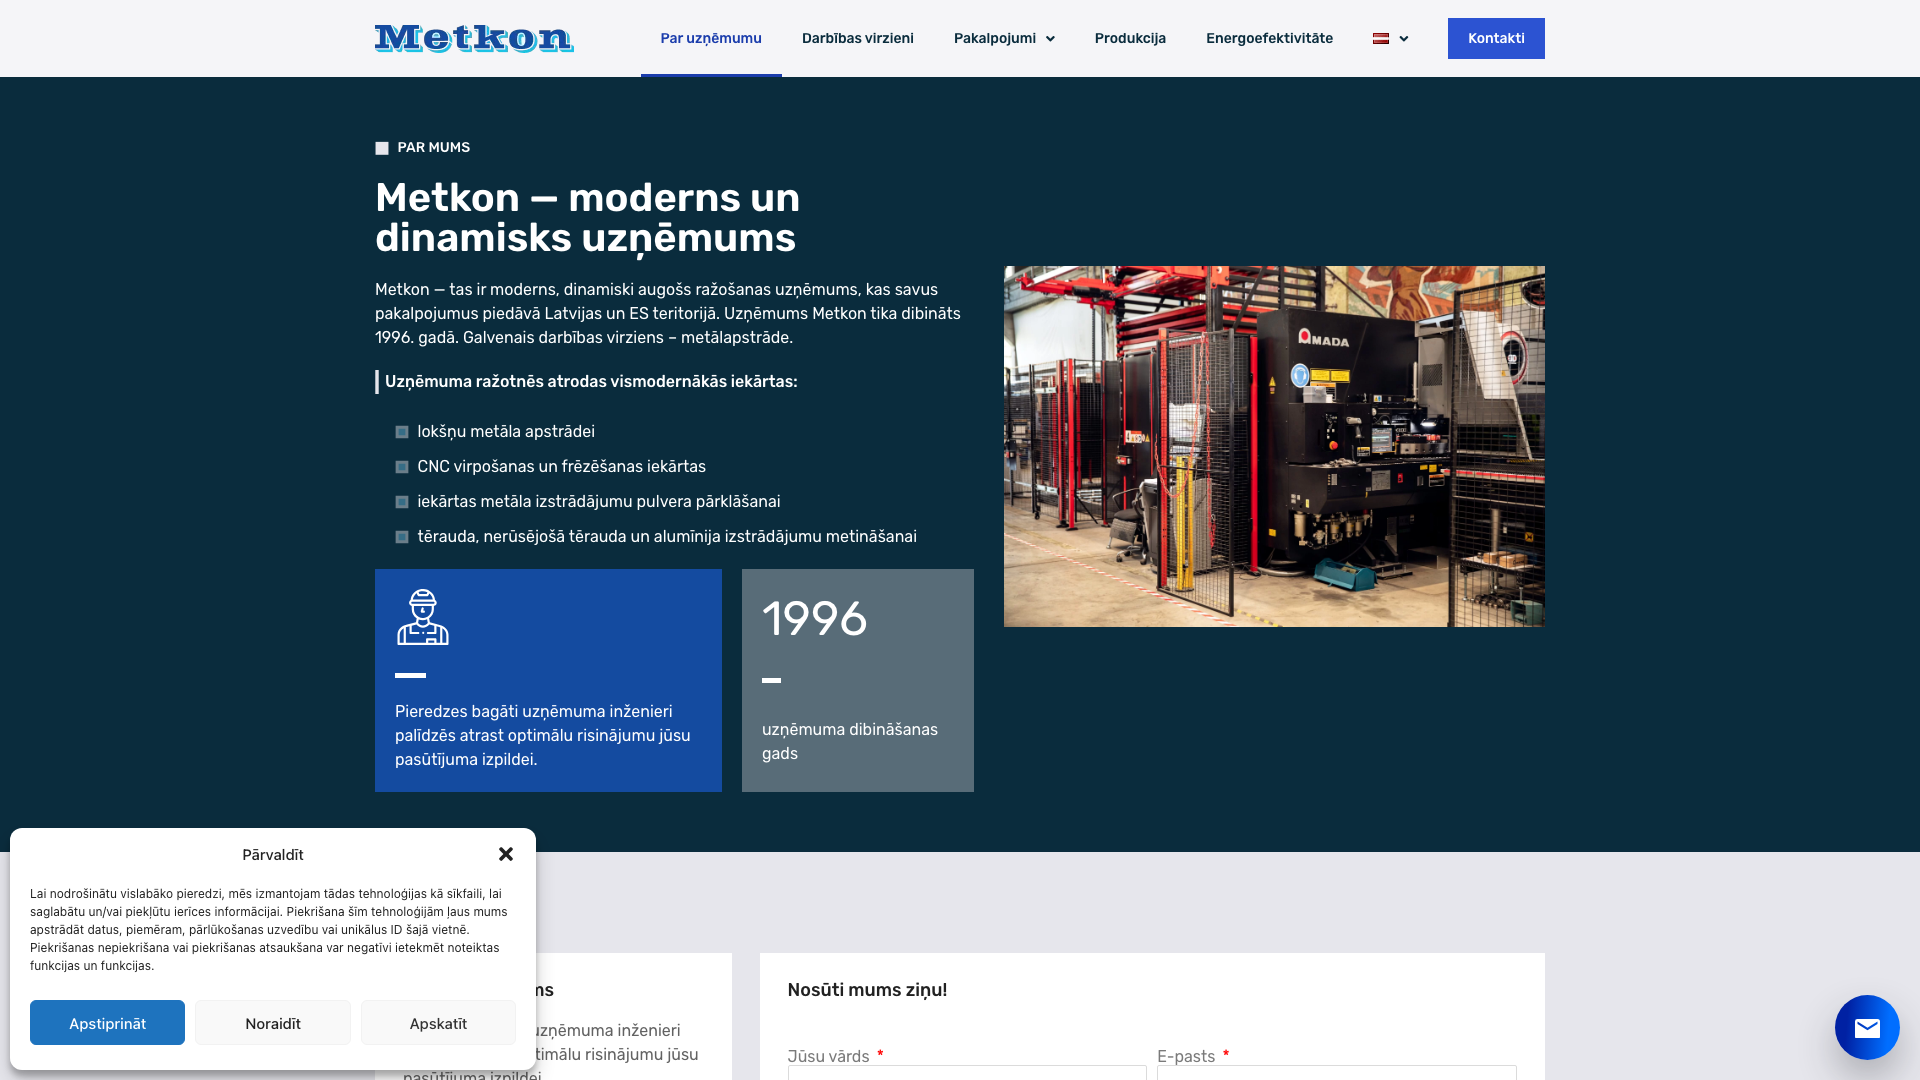Click the E-pasts field label
1920x1080 pixels.
pos(1186,1056)
